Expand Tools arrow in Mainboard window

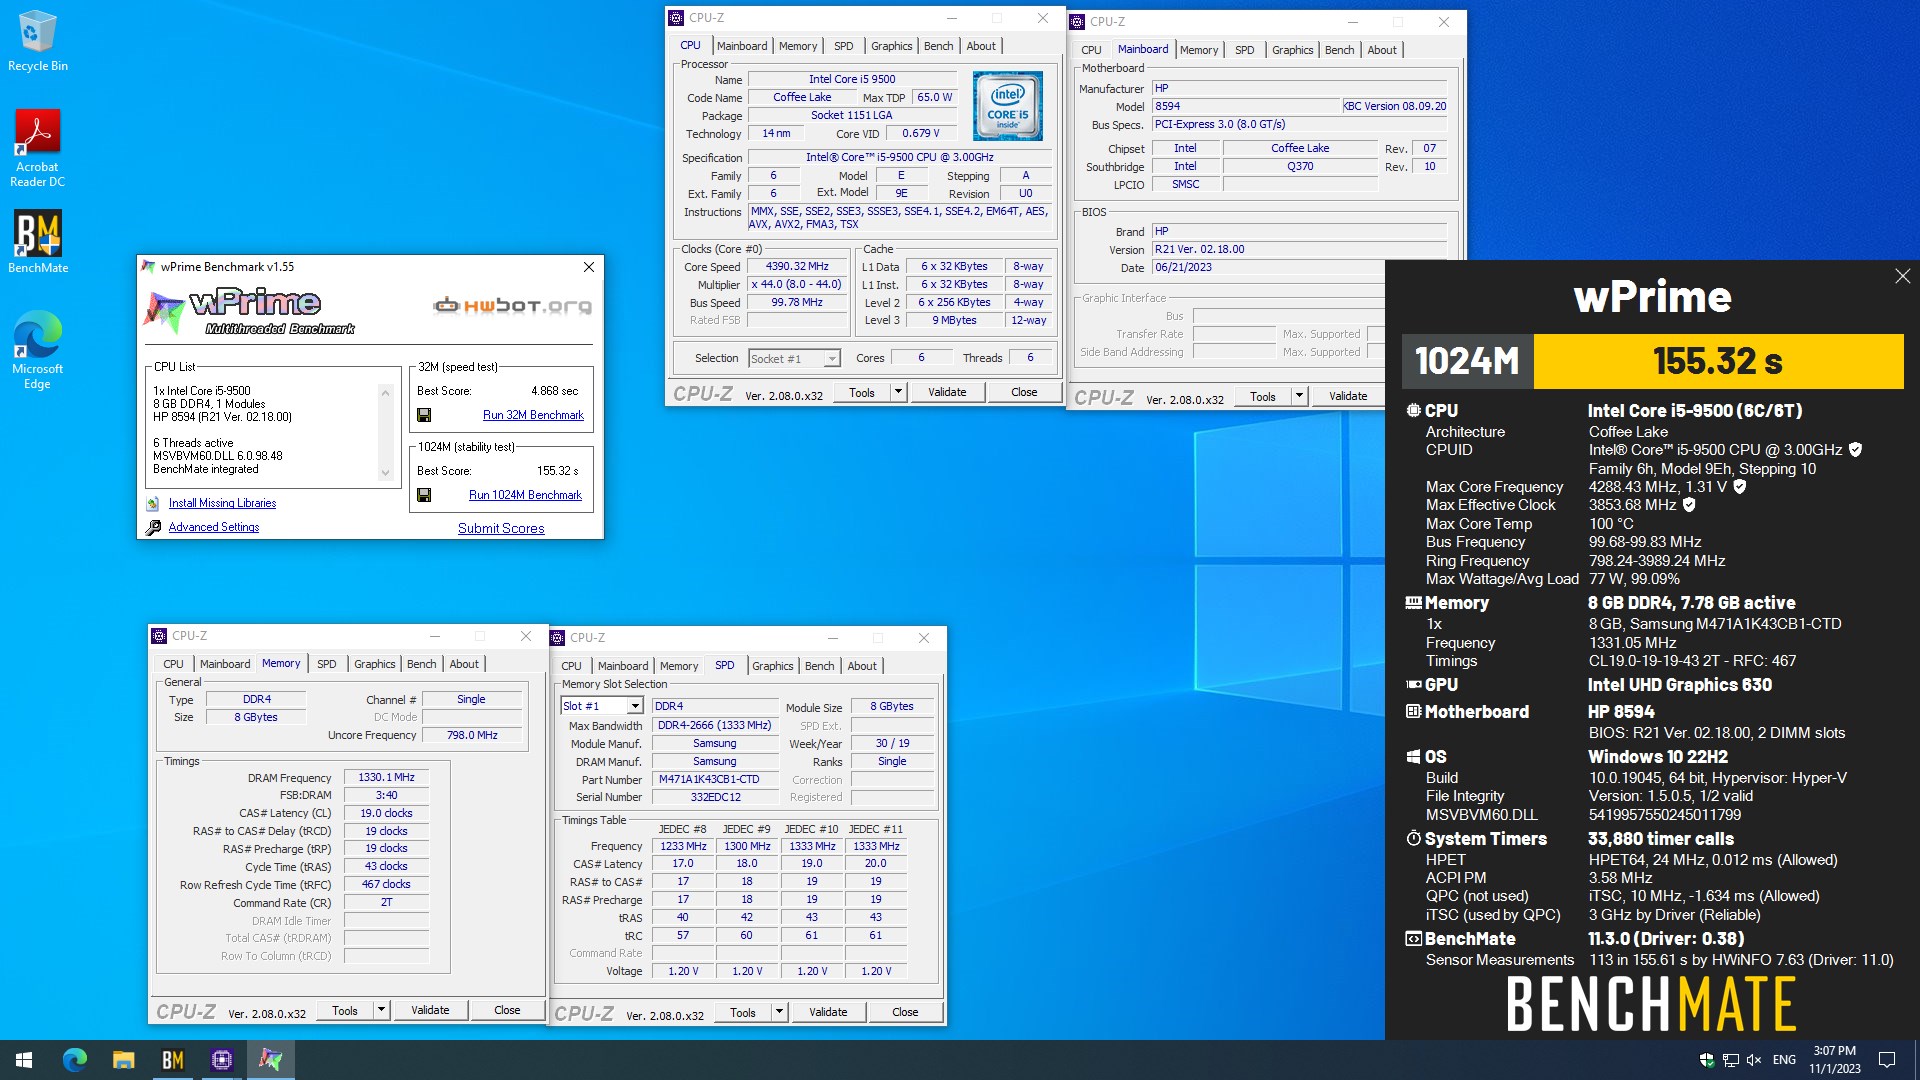coord(1299,396)
